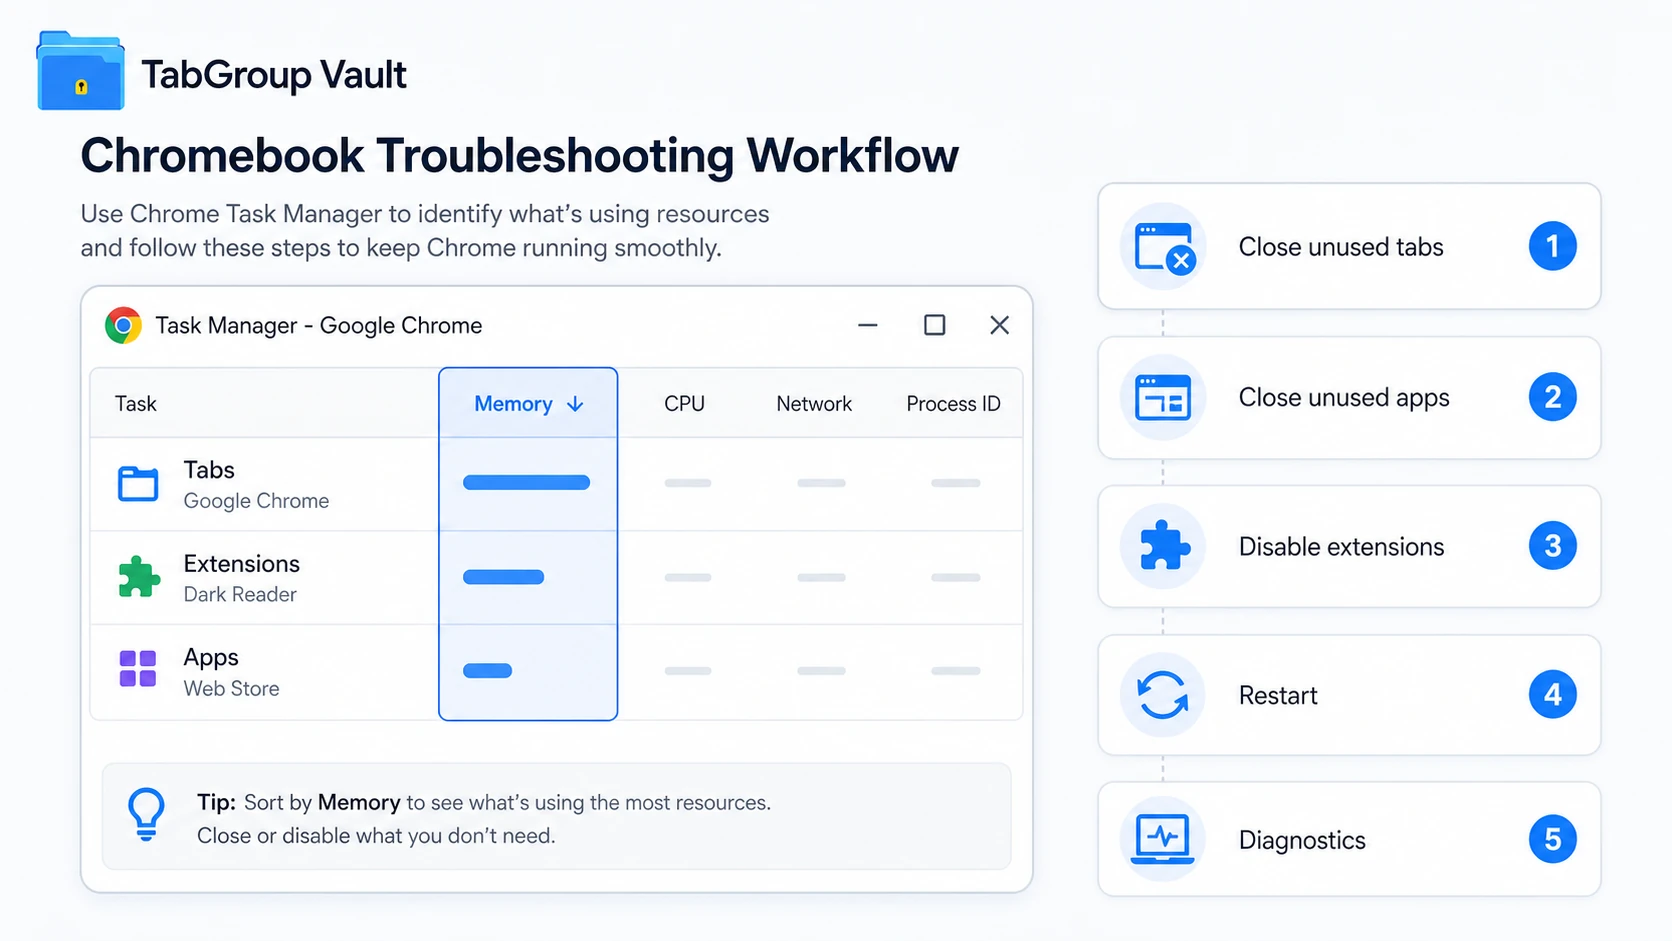Click the Extensions memory usage bar
This screenshot has width=1672, height=941.
(503, 577)
